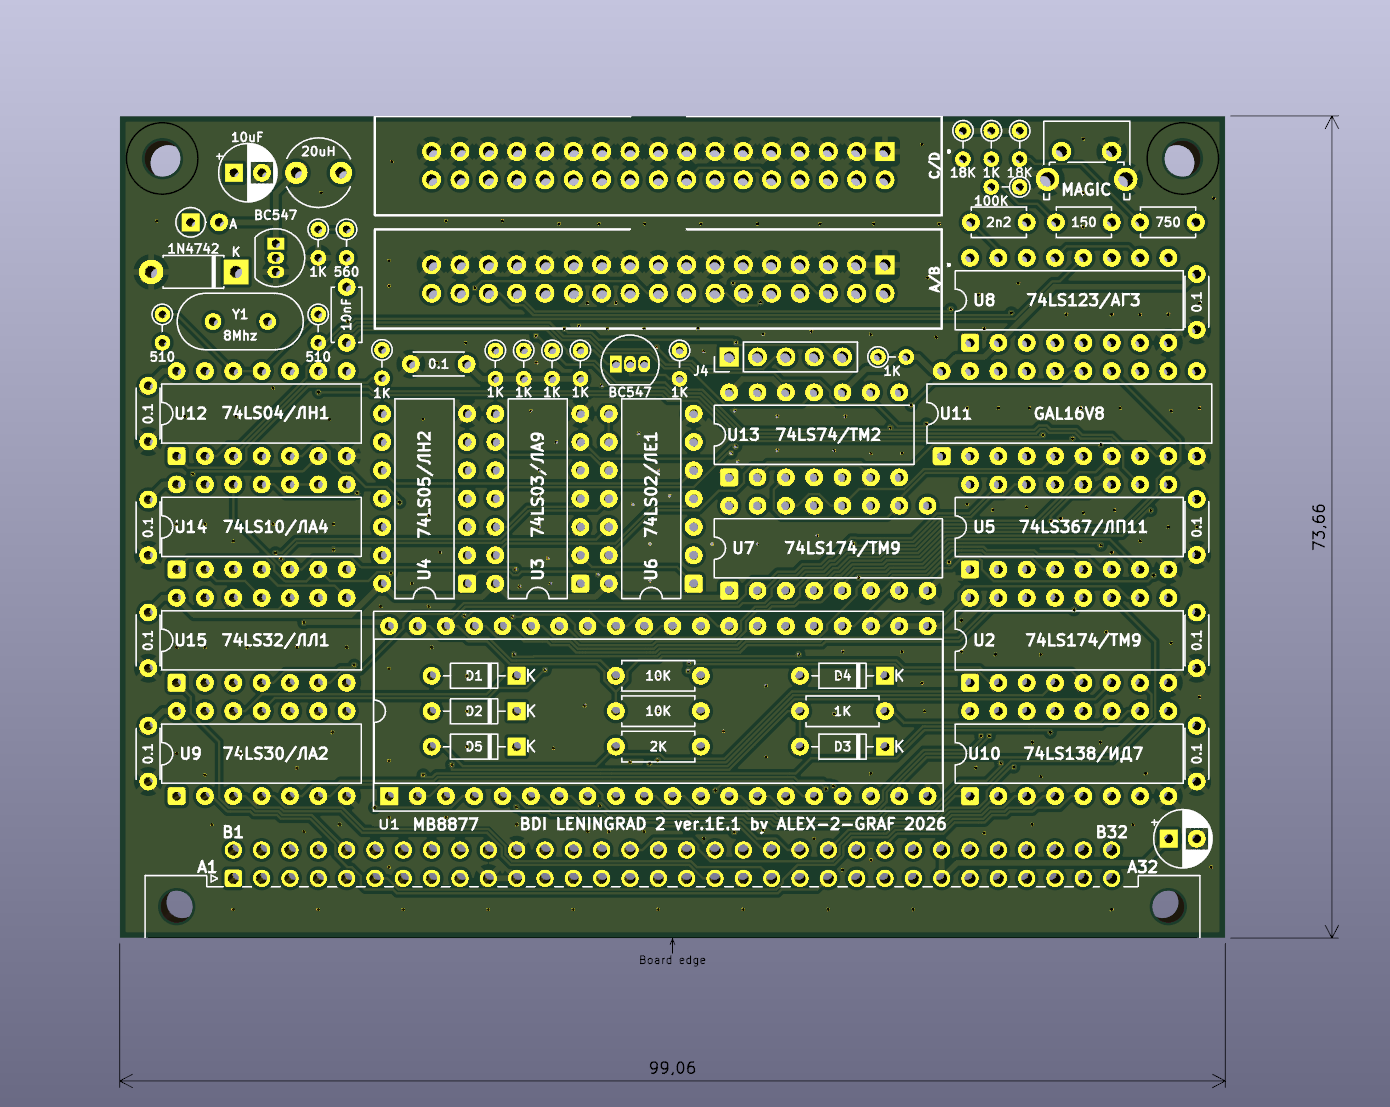Select the U11 GAL16V8 chip
Screen dimensions: 1390x1107
[x=1068, y=414]
